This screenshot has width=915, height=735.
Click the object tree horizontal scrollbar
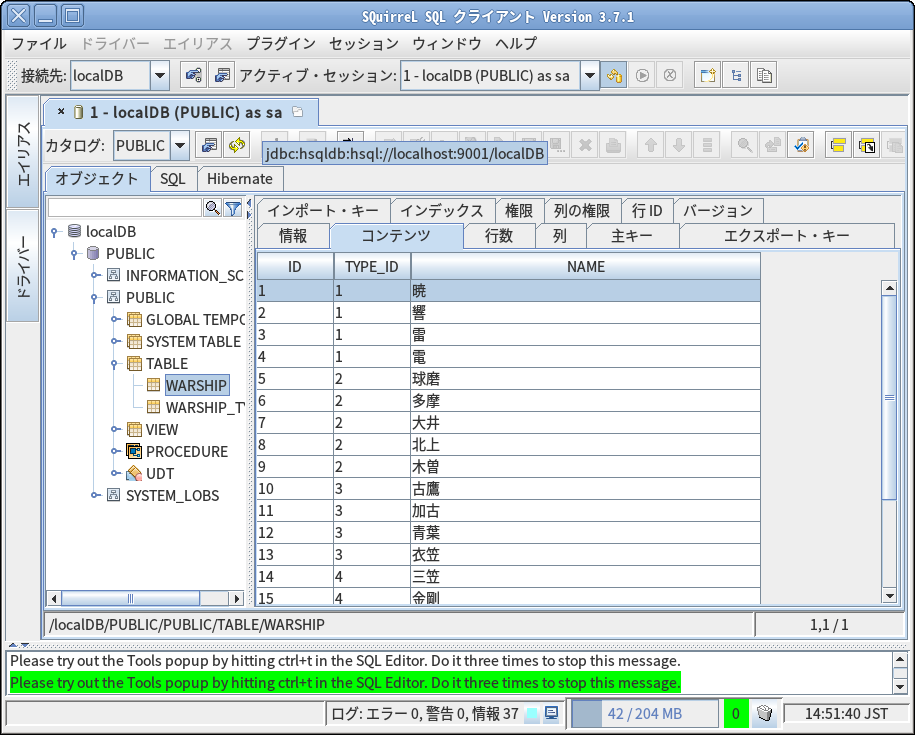point(145,598)
